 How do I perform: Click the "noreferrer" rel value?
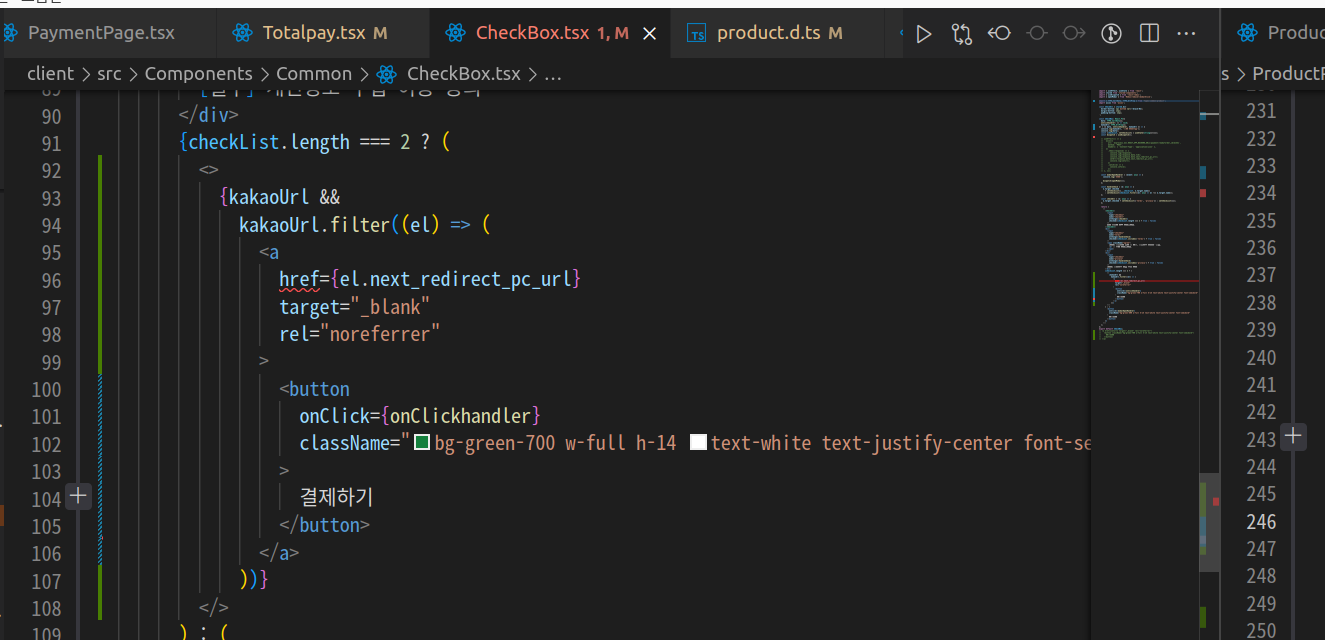point(380,334)
